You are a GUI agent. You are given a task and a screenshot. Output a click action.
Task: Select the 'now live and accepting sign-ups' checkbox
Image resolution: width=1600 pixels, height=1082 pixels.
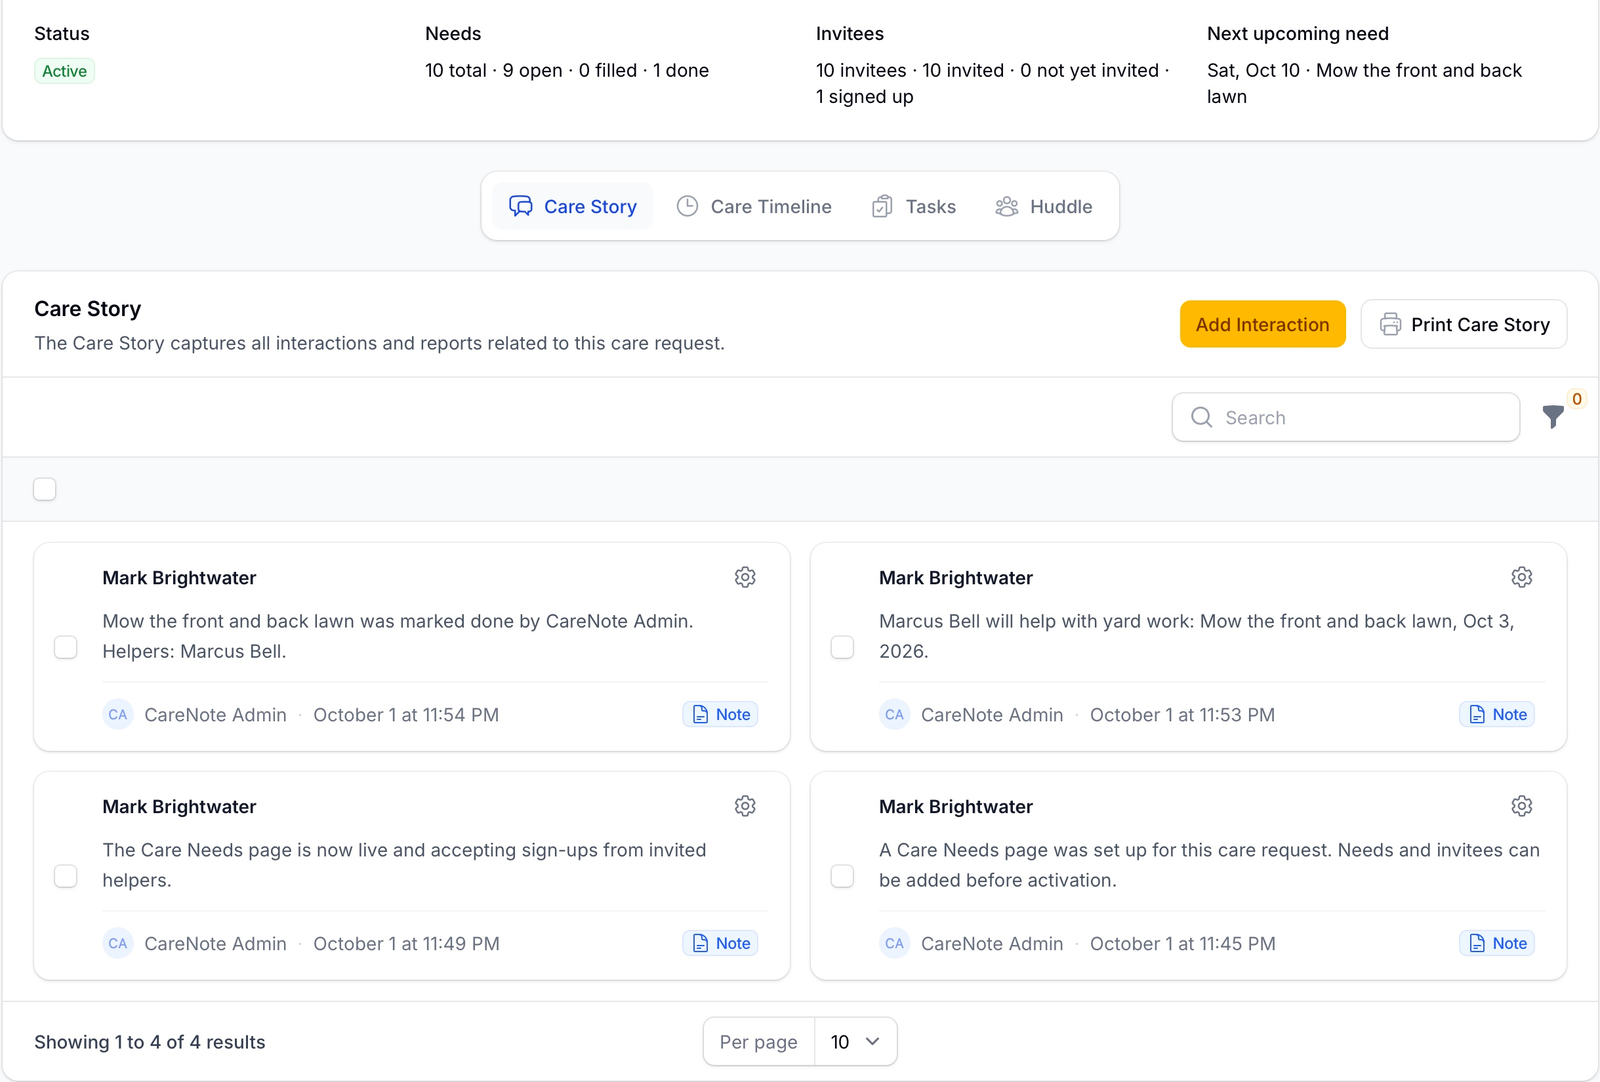(x=66, y=876)
